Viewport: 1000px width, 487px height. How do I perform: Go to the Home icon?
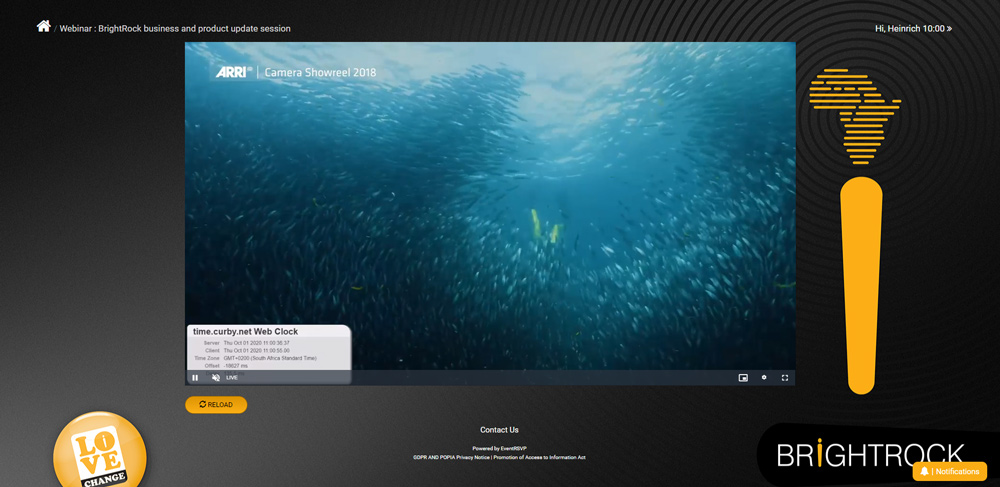pyautogui.click(x=43, y=27)
